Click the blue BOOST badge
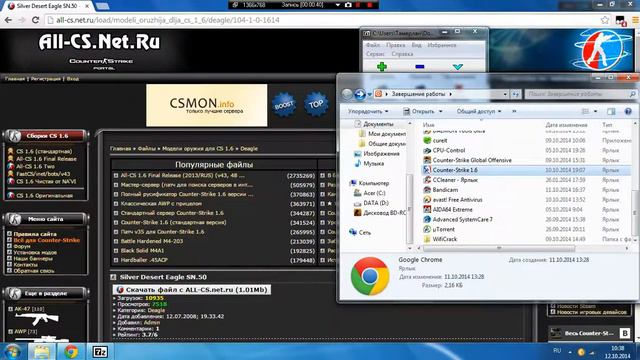 (284, 105)
